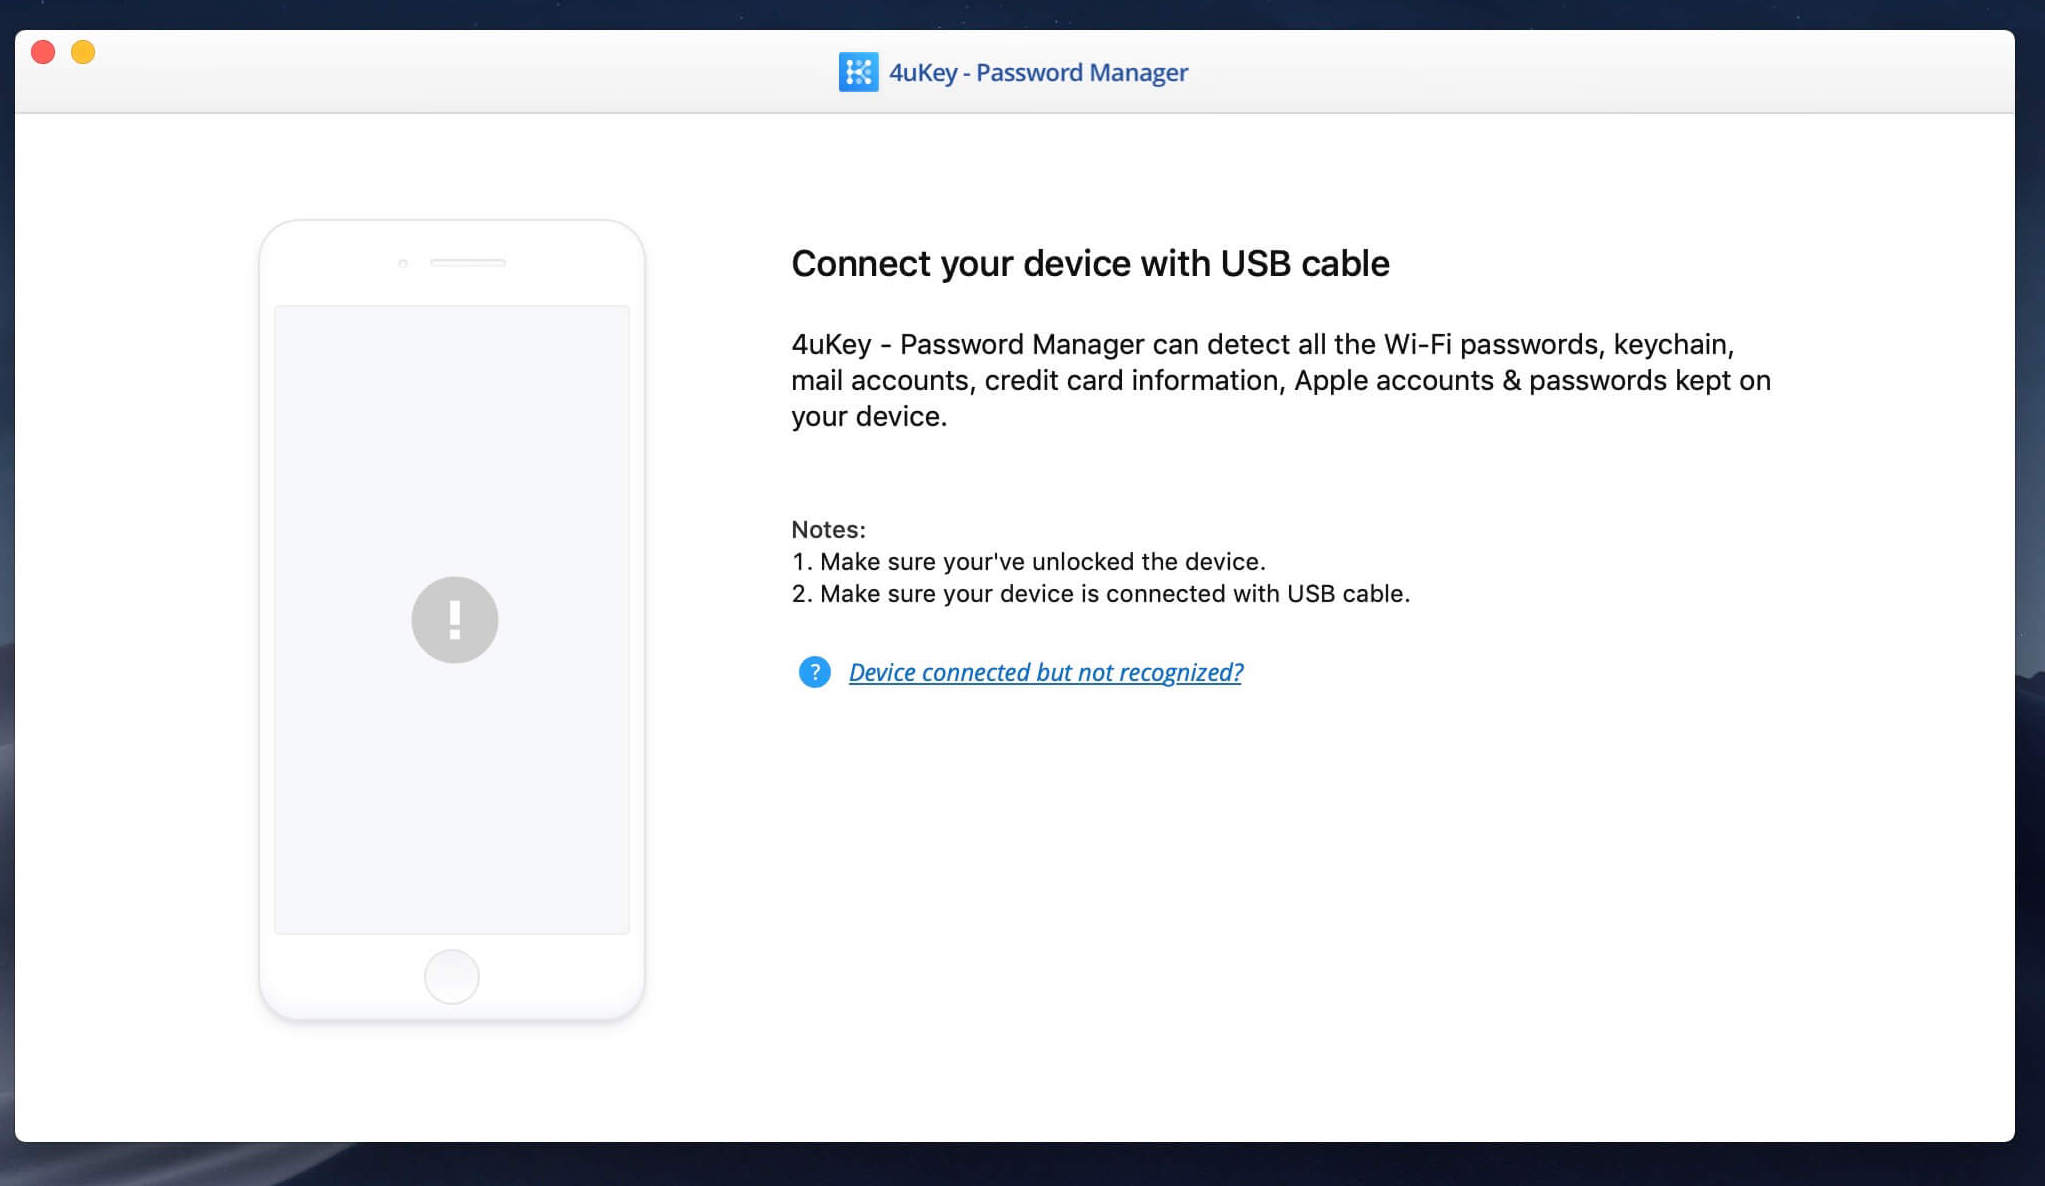This screenshot has width=2045, height=1186.
Task: Click the phone illustration's front camera dot
Action: coord(403,263)
